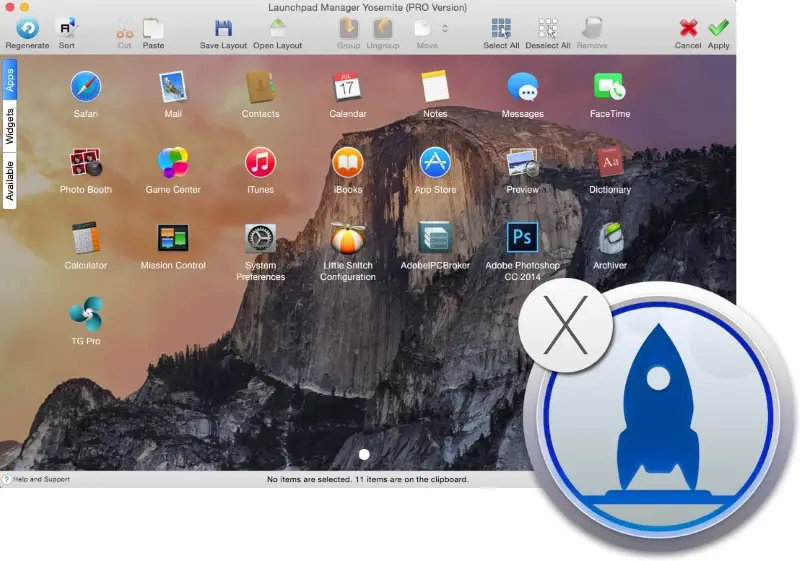Select the Calculator app icon
The width and height of the screenshot is (800, 561).
(86, 238)
